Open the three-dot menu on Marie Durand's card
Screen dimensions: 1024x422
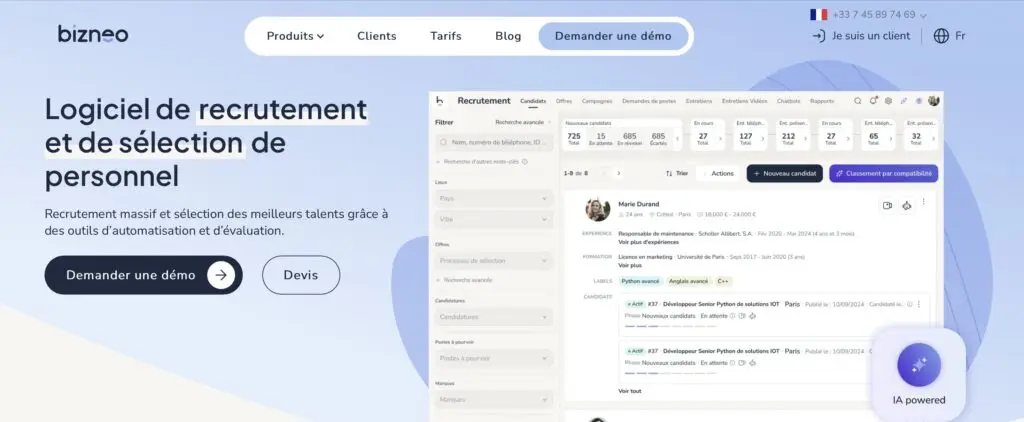923,202
